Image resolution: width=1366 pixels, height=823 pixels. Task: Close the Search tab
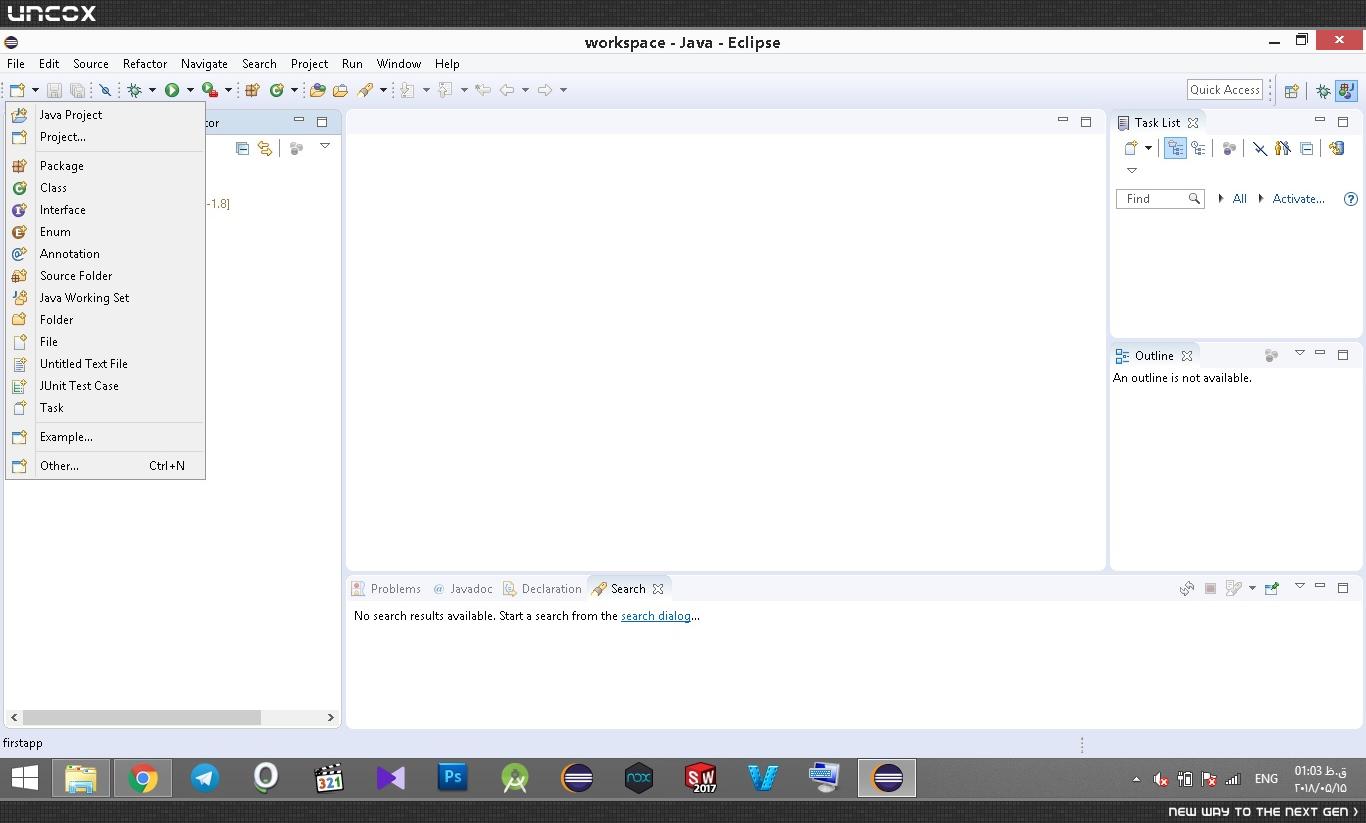click(658, 589)
